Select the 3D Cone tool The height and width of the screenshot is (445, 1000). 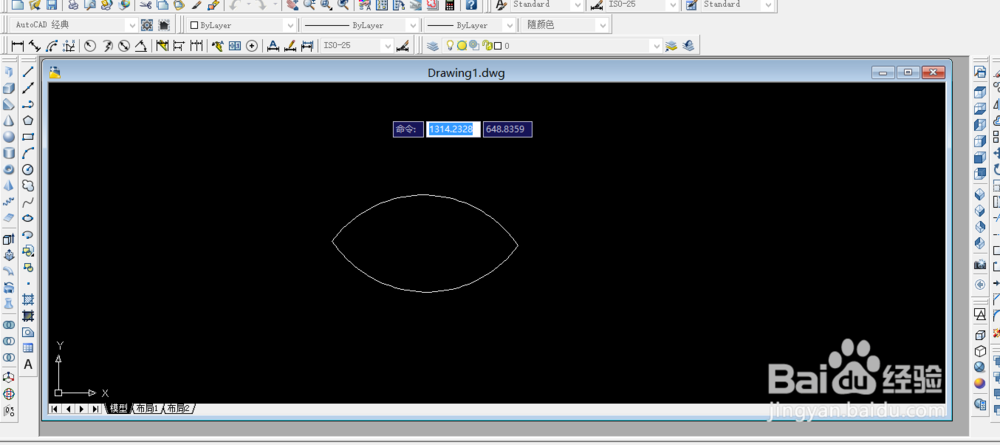point(9,120)
